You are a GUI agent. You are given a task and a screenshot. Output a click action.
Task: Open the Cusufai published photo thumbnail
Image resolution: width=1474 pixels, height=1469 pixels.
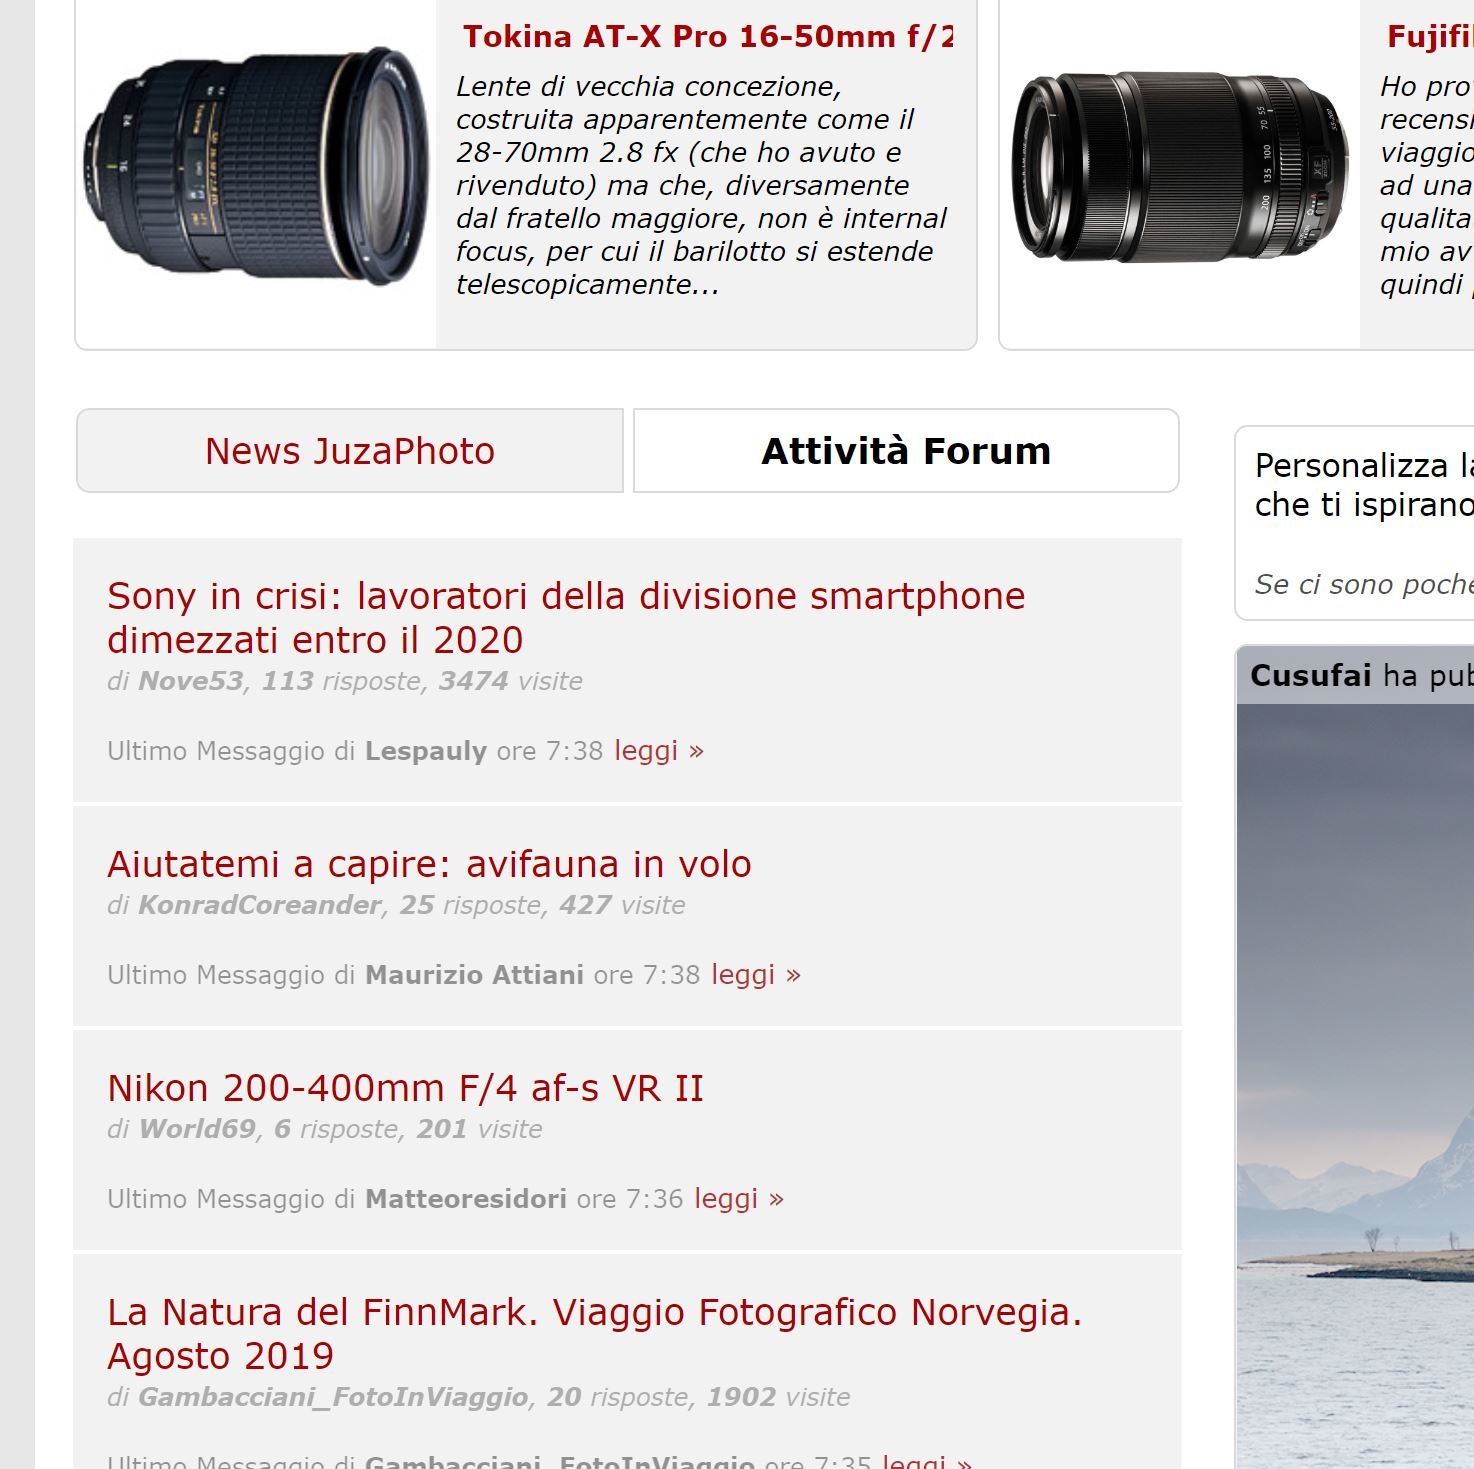click(x=1355, y=1086)
